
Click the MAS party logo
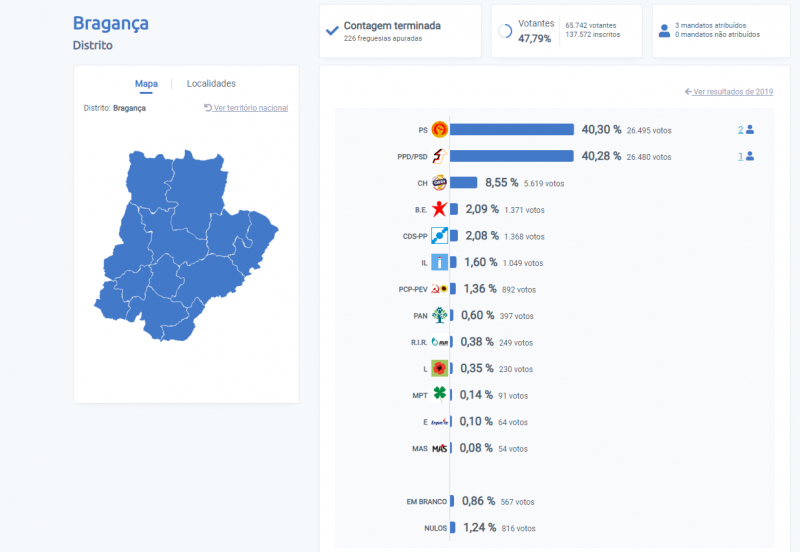tap(439, 448)
